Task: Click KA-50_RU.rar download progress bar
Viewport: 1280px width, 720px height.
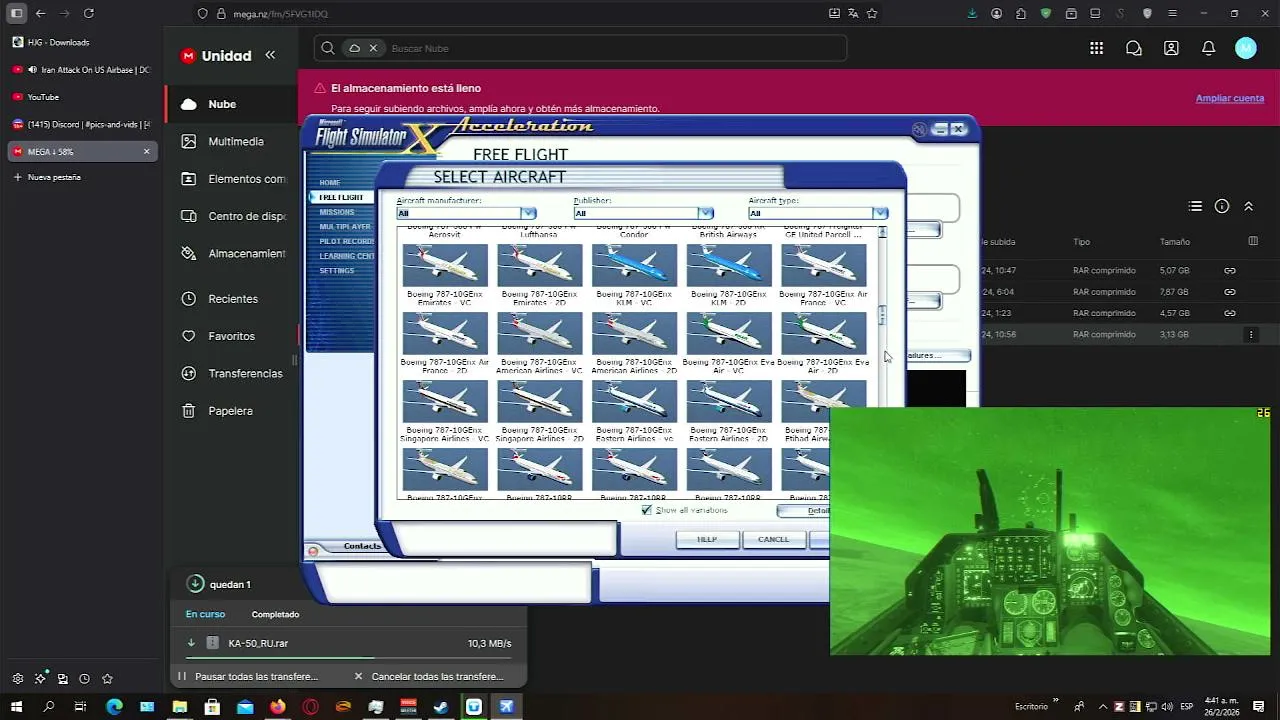Action: tap(347, 658)
